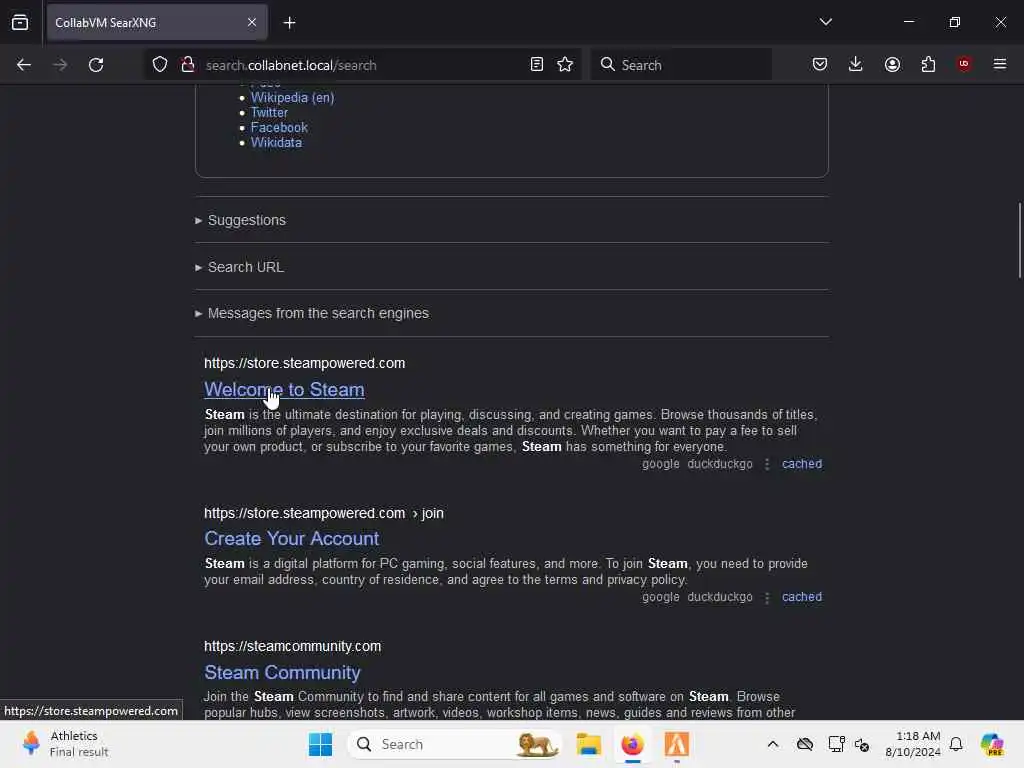This screenshot has width=1024, height=768.
Task: Open the Firefox account icon
Action: 892,64
